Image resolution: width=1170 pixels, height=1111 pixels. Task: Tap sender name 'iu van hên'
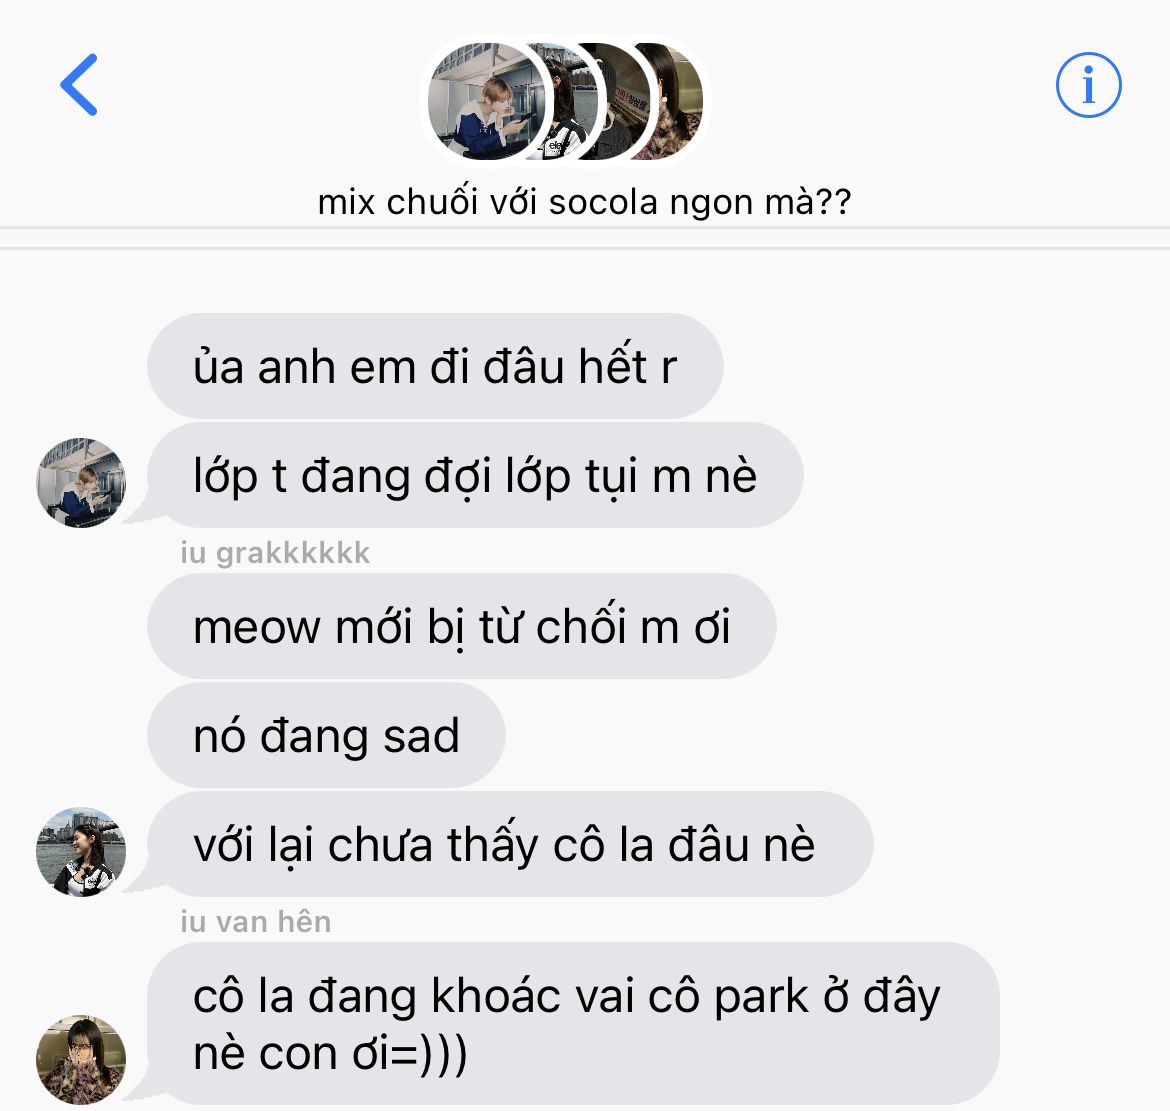tap(256, 921)
